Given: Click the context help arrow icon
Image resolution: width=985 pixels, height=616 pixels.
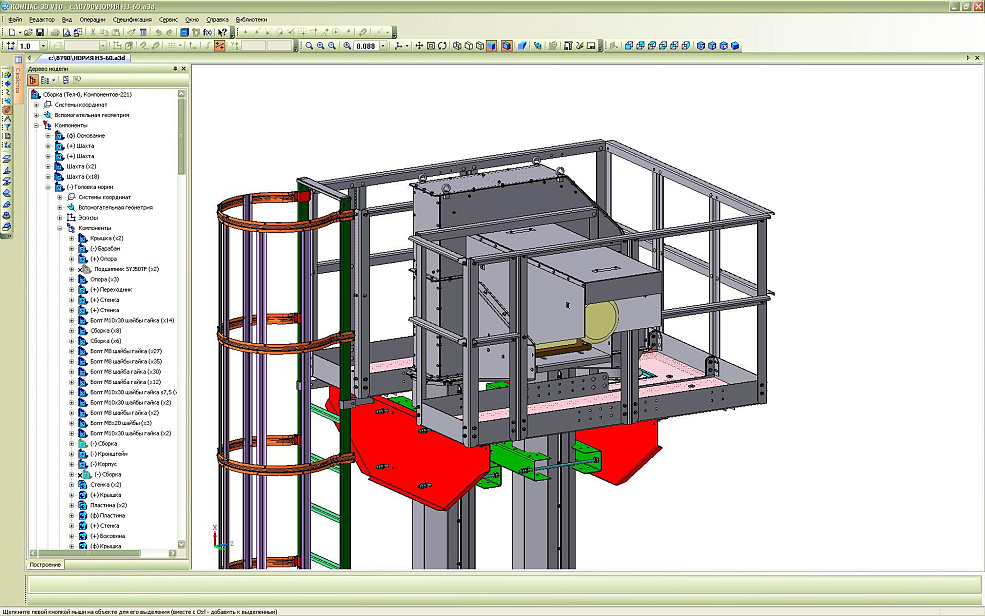Looking at the screenshot, I should pos(219,33).
